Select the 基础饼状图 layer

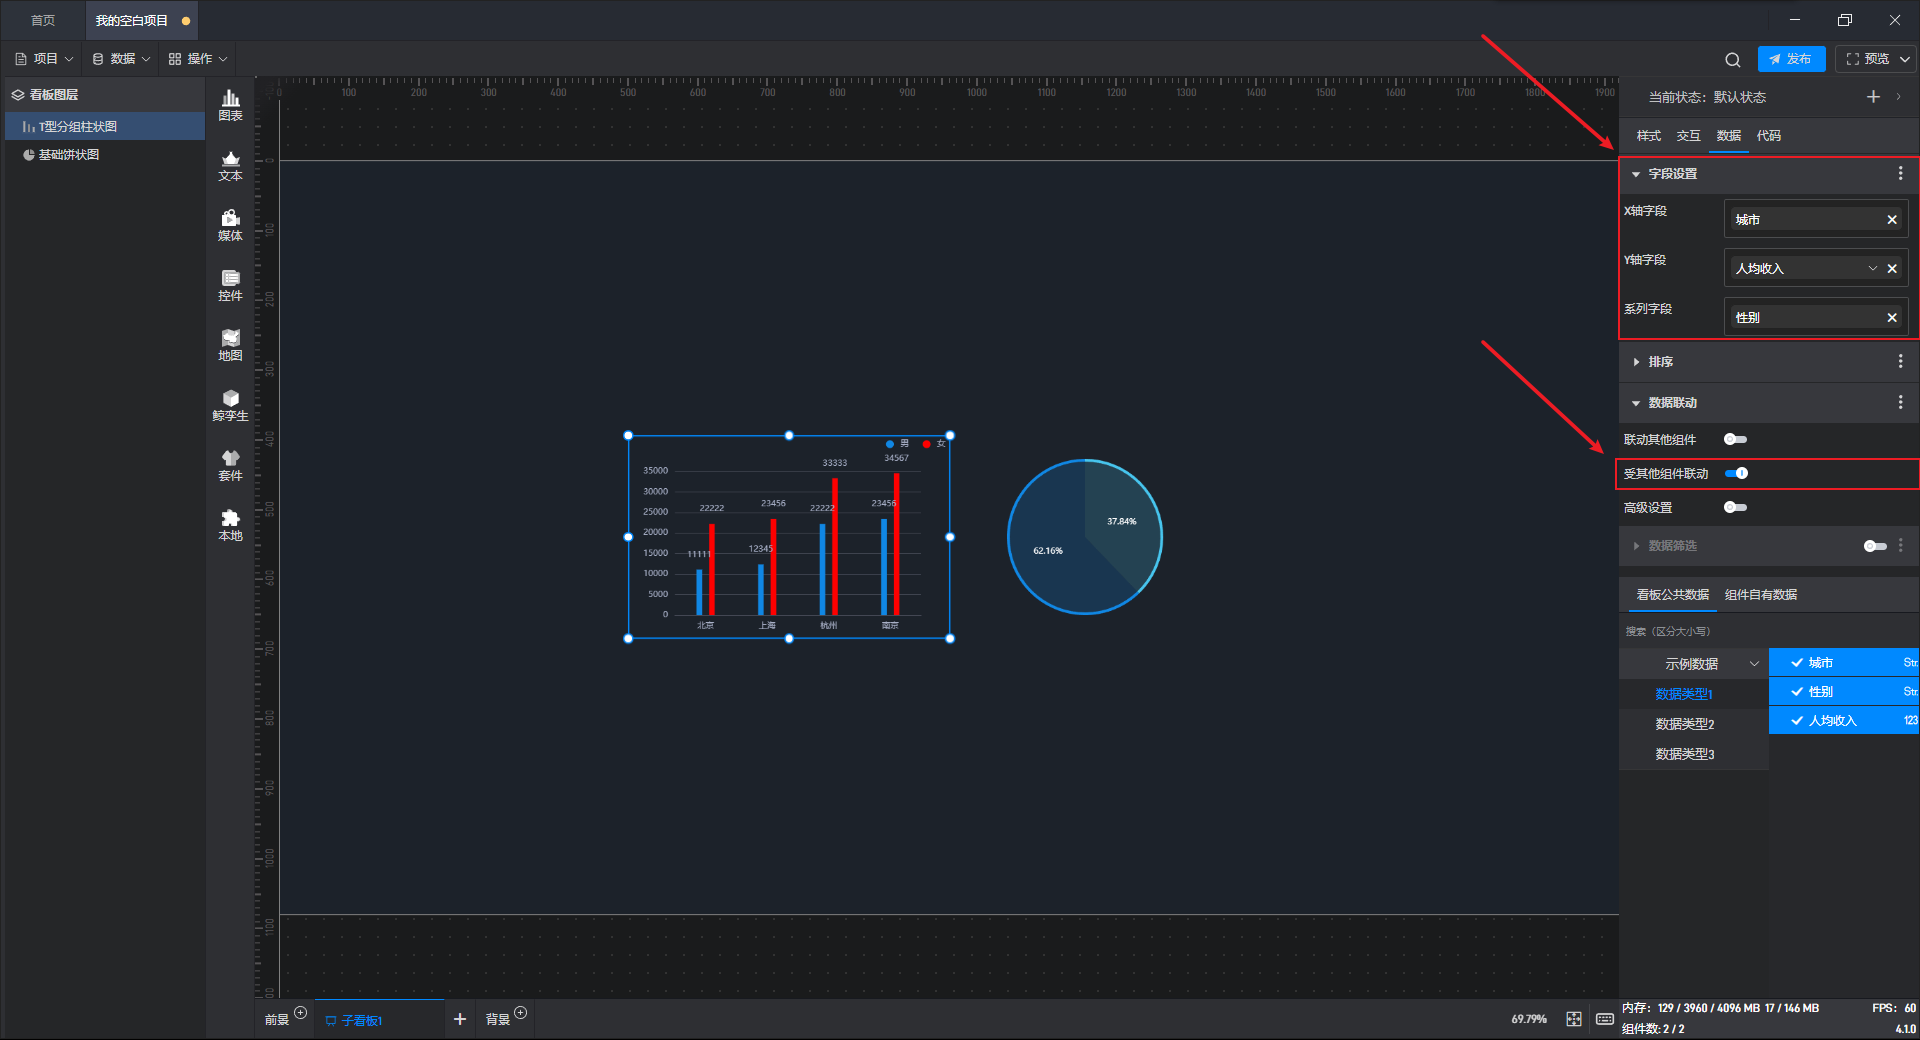pos(105,155)
